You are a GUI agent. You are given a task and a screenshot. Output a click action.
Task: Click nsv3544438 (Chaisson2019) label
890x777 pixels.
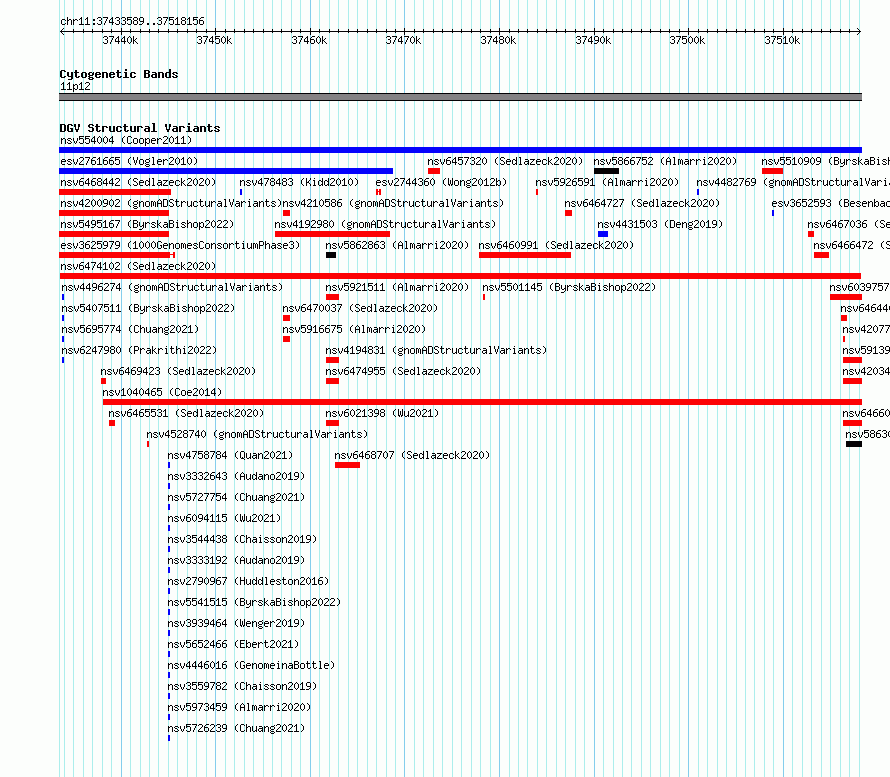click(x=242, y=539)
